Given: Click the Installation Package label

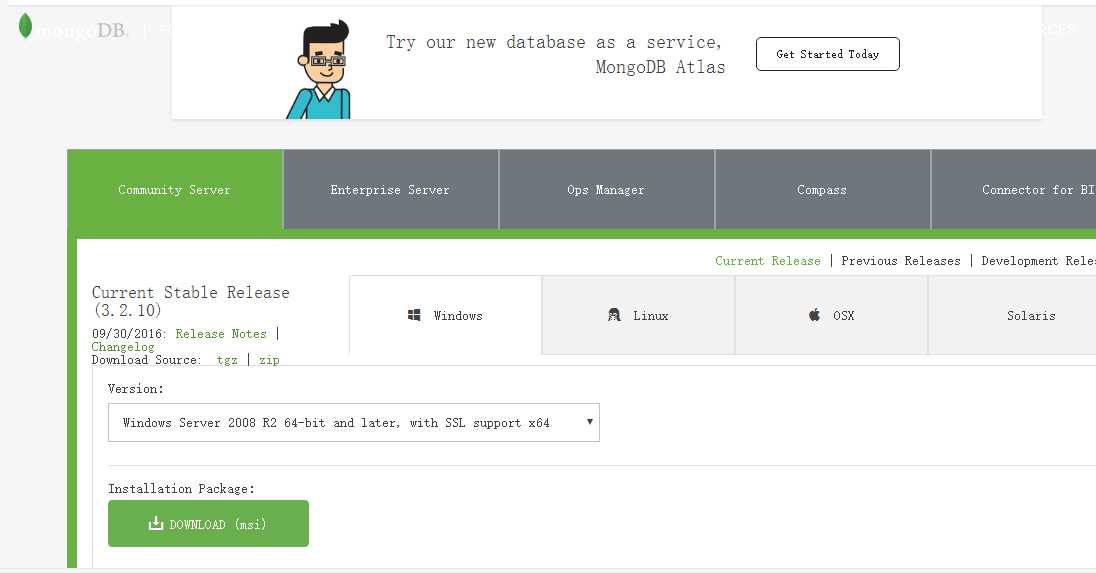Looking at the screenshot, I should tap(182, 488).
